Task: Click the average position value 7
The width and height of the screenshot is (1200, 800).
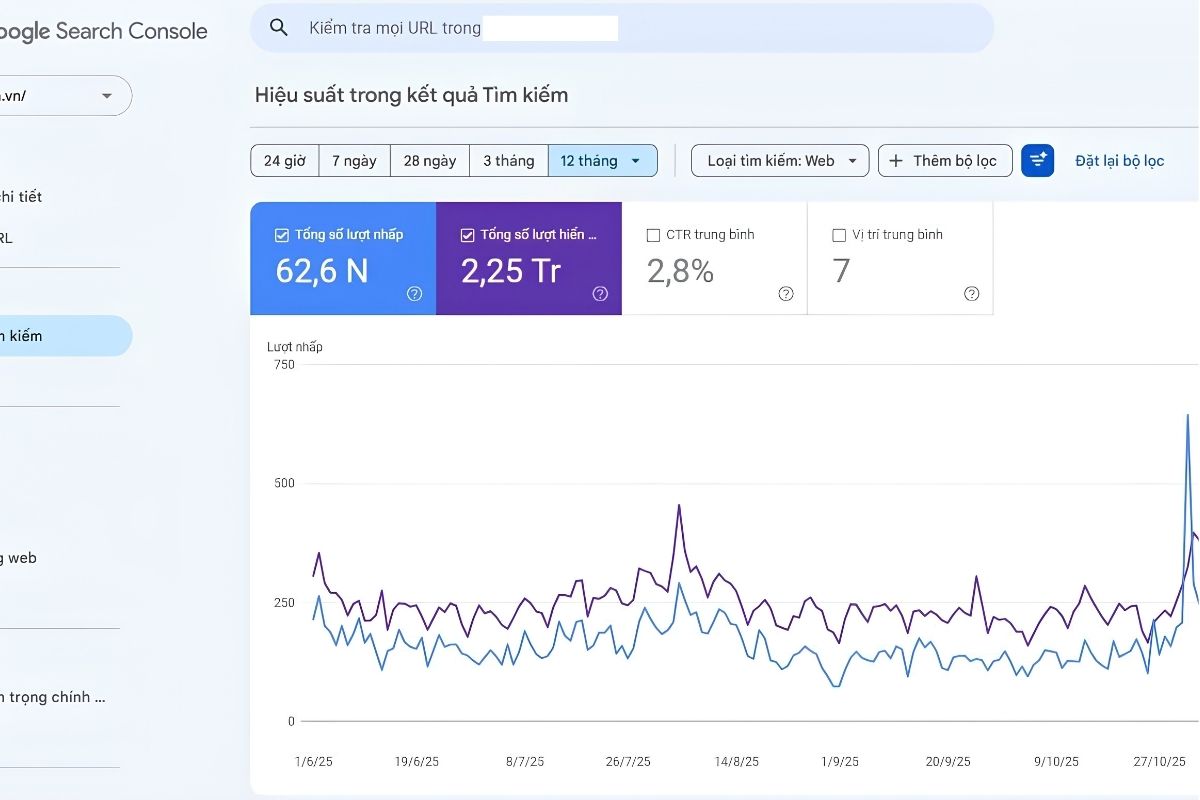Action: (x=841, y=270)
